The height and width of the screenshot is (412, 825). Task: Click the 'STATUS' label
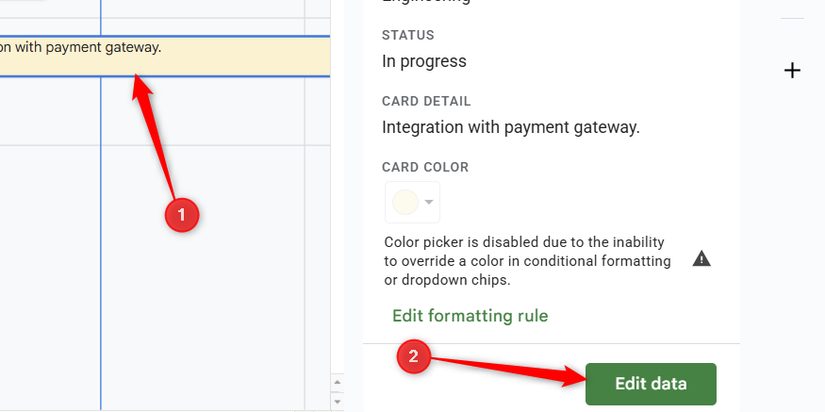pyautogui.click(x=408, y=35)
